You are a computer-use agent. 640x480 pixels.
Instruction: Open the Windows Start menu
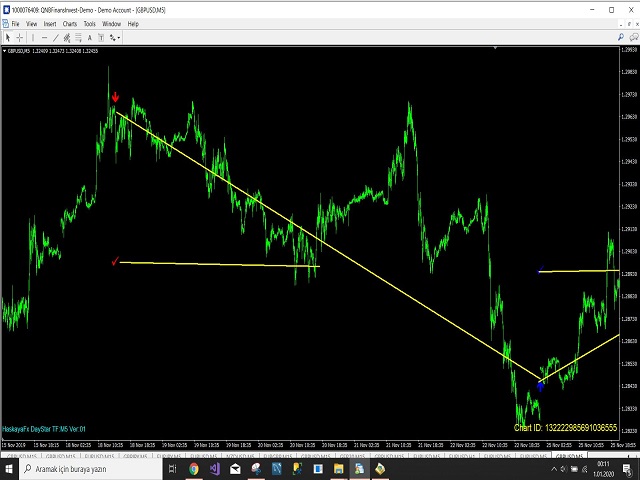(x=9, y=469)
